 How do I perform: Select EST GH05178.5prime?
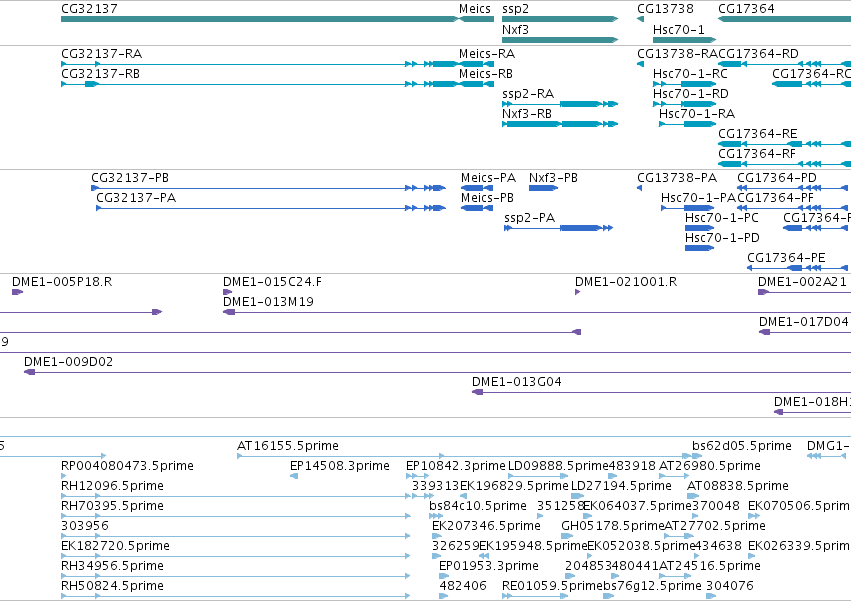567,536
